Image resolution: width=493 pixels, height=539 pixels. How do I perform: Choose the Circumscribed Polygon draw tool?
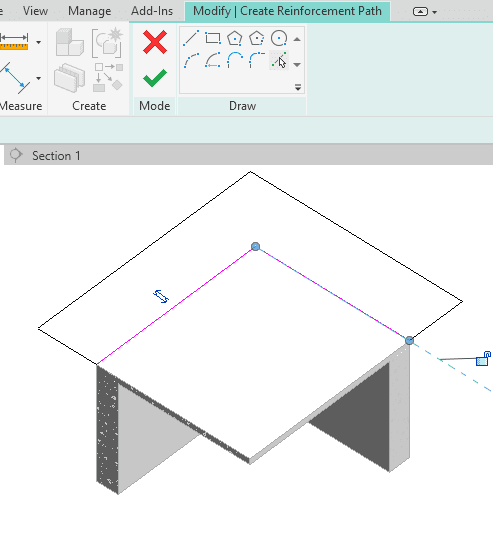(256, 38)
